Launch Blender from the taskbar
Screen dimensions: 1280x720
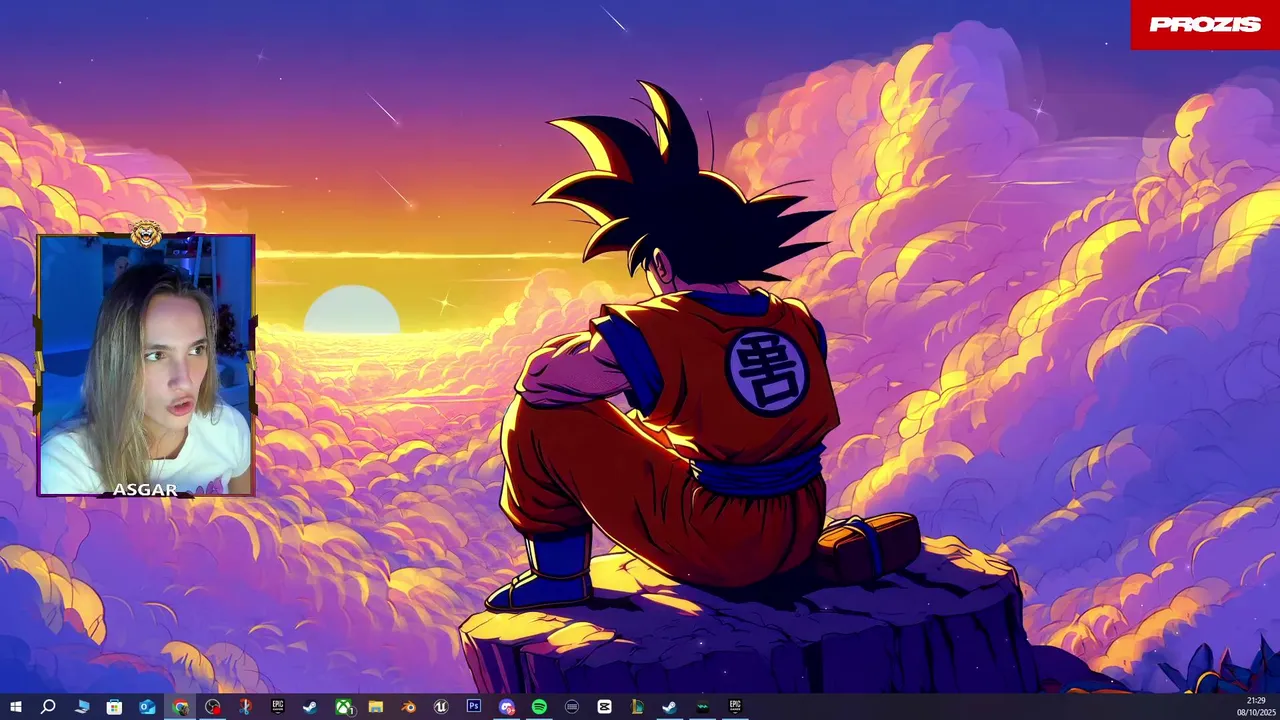coord(408,707)
